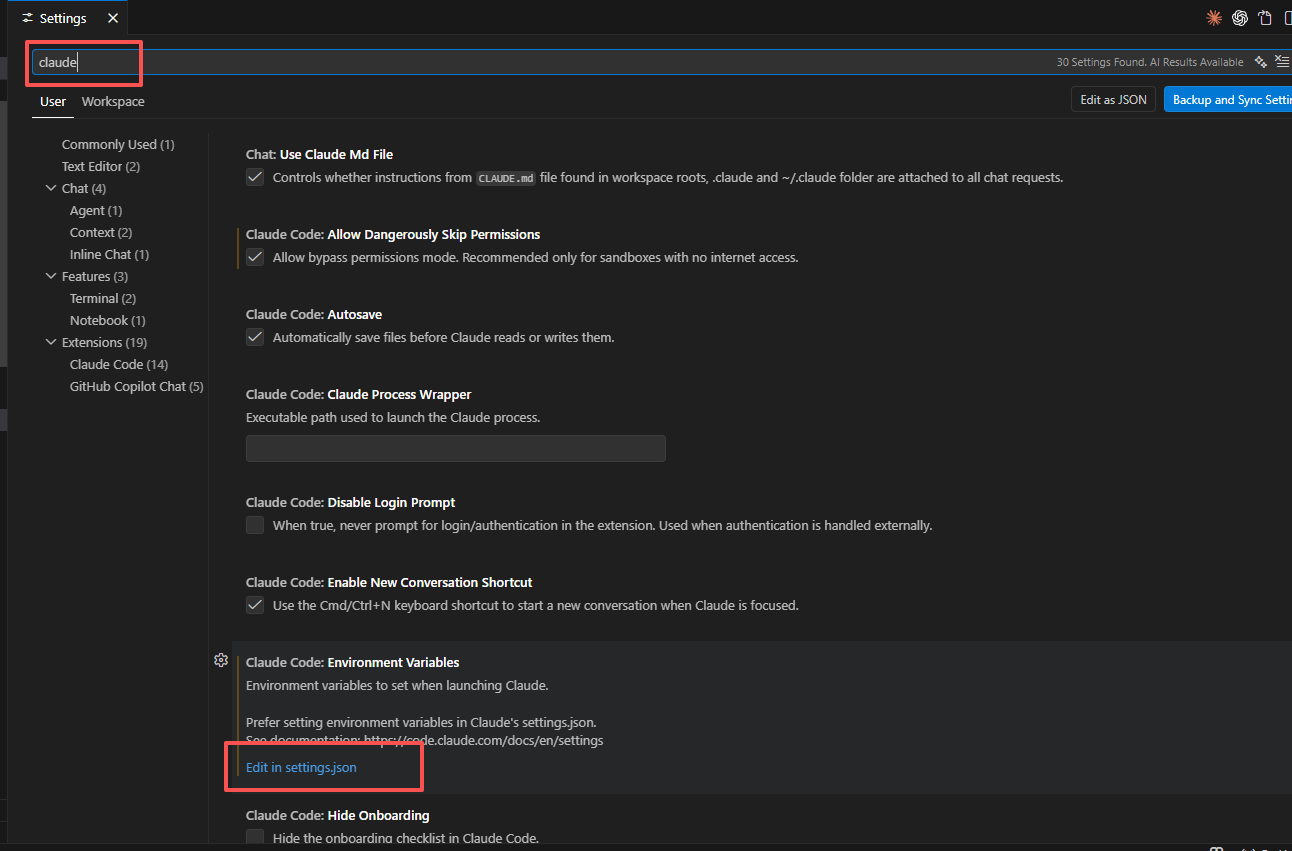Select Text Editor (2) in the settings tree
The height and width of the screenshot is (851, 1292).
pyautogui.click(x=101, y=167)
